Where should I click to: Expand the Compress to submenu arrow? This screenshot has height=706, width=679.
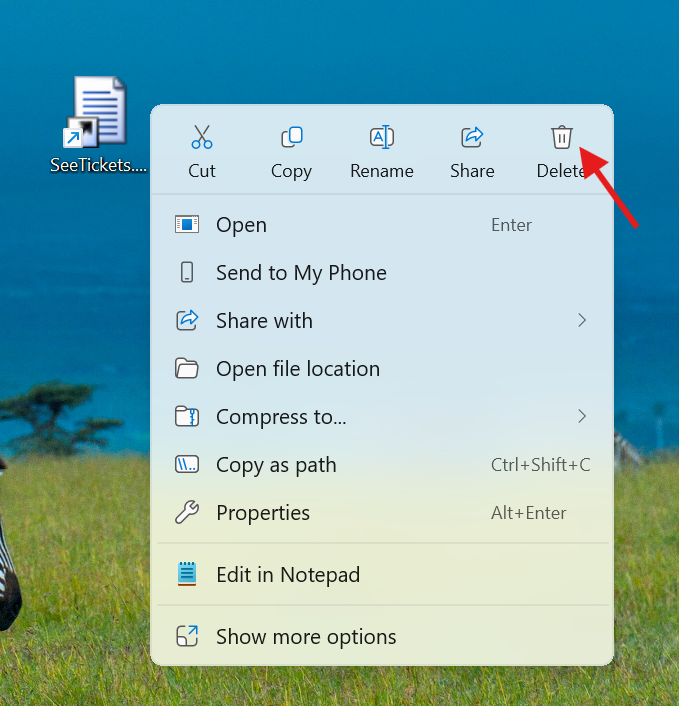[582, 416]
